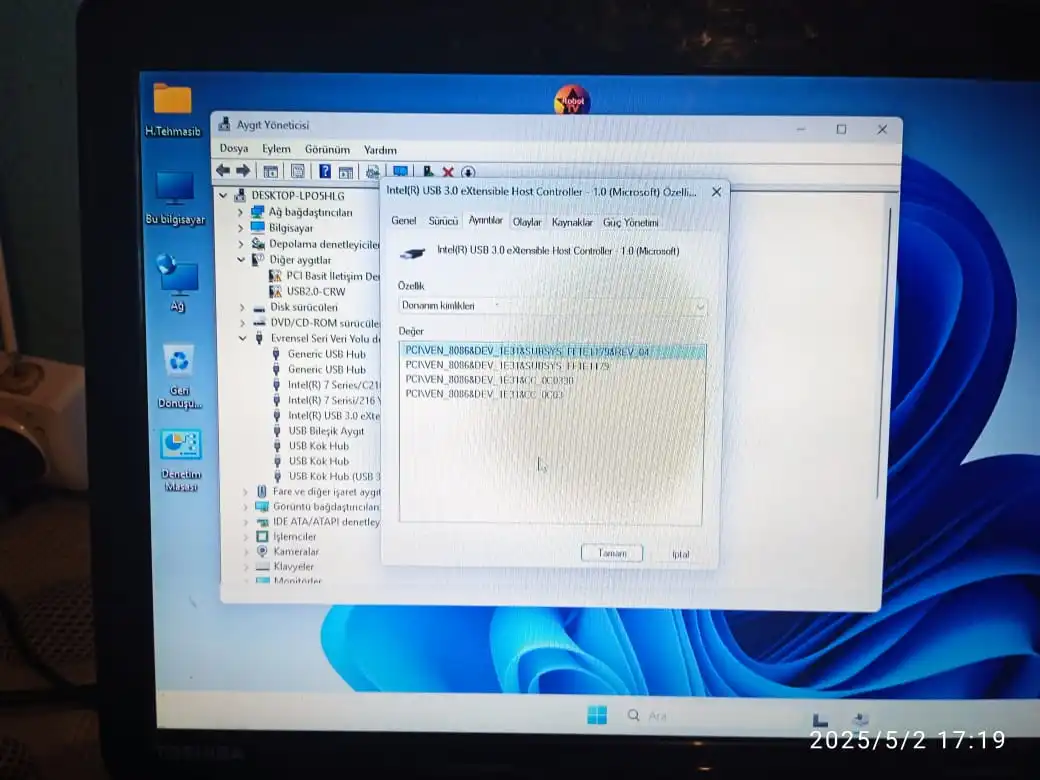Expand Bilgisayar category
Screen dimensions: 1040x780
240,228
